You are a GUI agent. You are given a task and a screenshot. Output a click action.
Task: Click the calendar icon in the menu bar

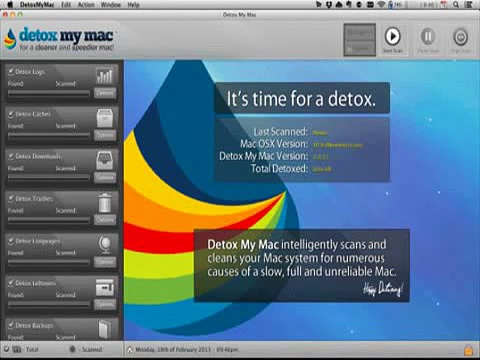pos(444,5)
